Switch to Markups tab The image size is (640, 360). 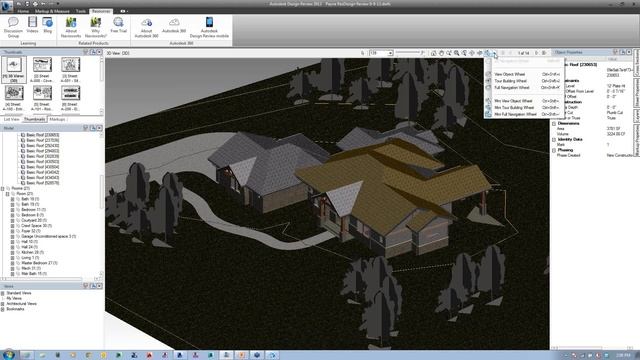pyautogui.click(x=57, y=119)
